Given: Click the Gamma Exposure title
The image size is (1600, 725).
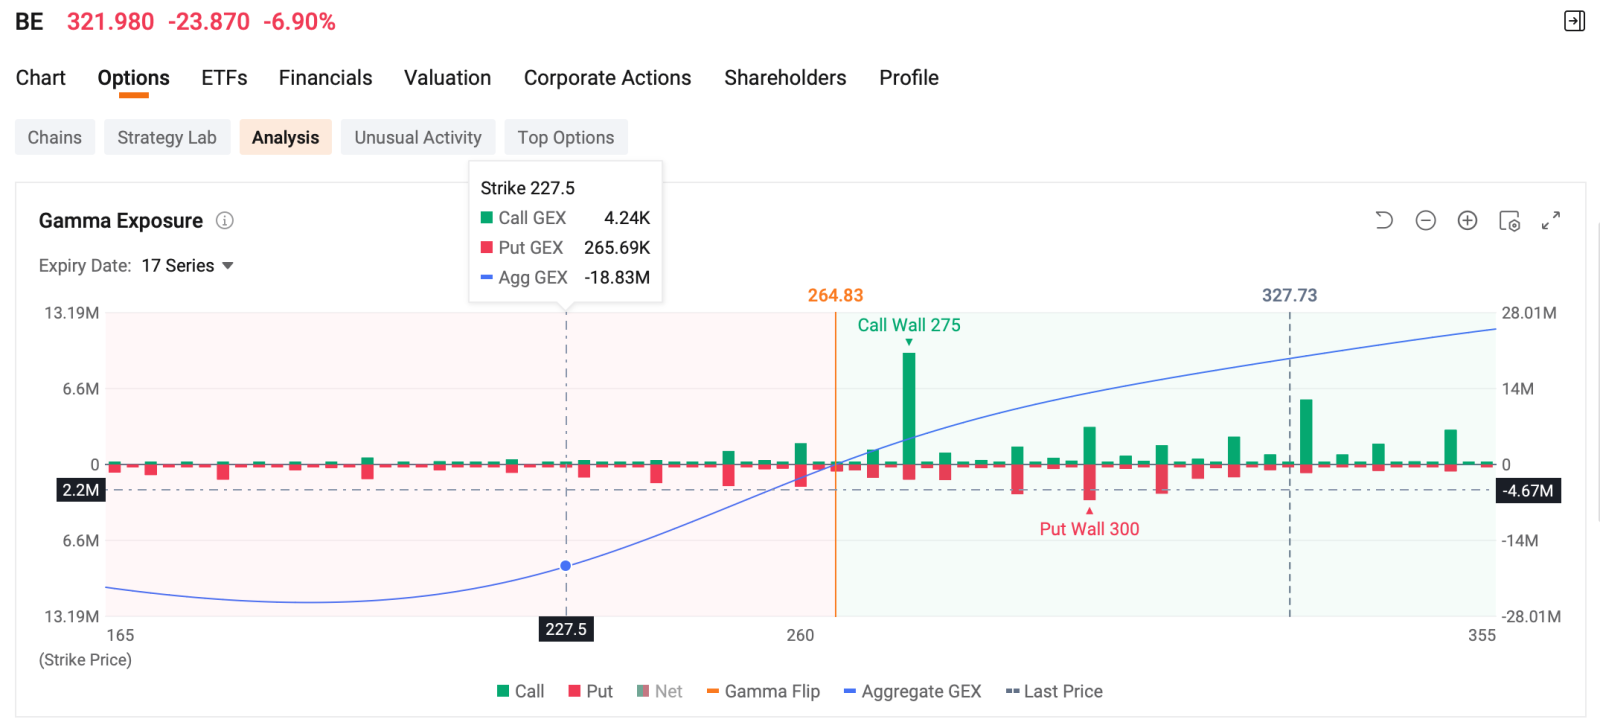Looking at the screenshot, I should pyautogui.click(x=121, y=221).
